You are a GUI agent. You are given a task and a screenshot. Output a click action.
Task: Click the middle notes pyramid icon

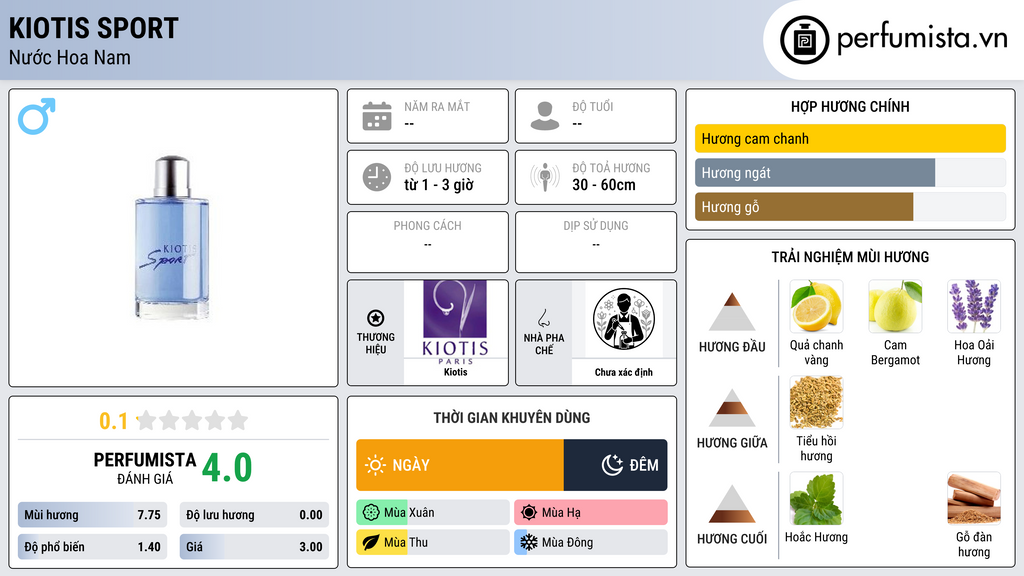click(732, 408)
